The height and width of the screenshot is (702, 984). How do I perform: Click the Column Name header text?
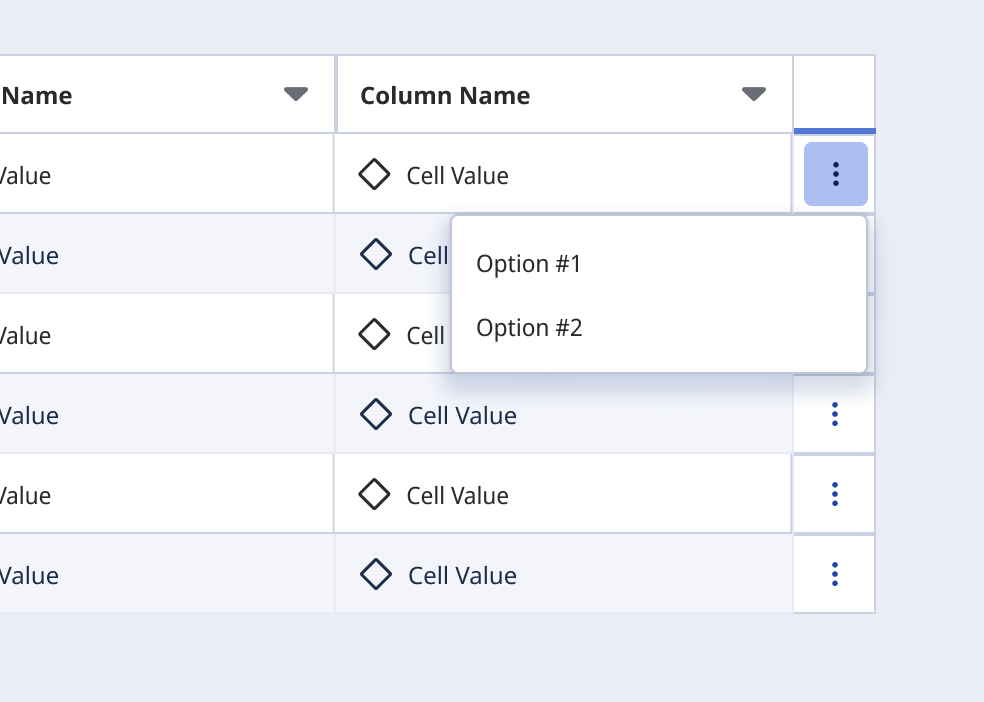[x=445, y=95]
